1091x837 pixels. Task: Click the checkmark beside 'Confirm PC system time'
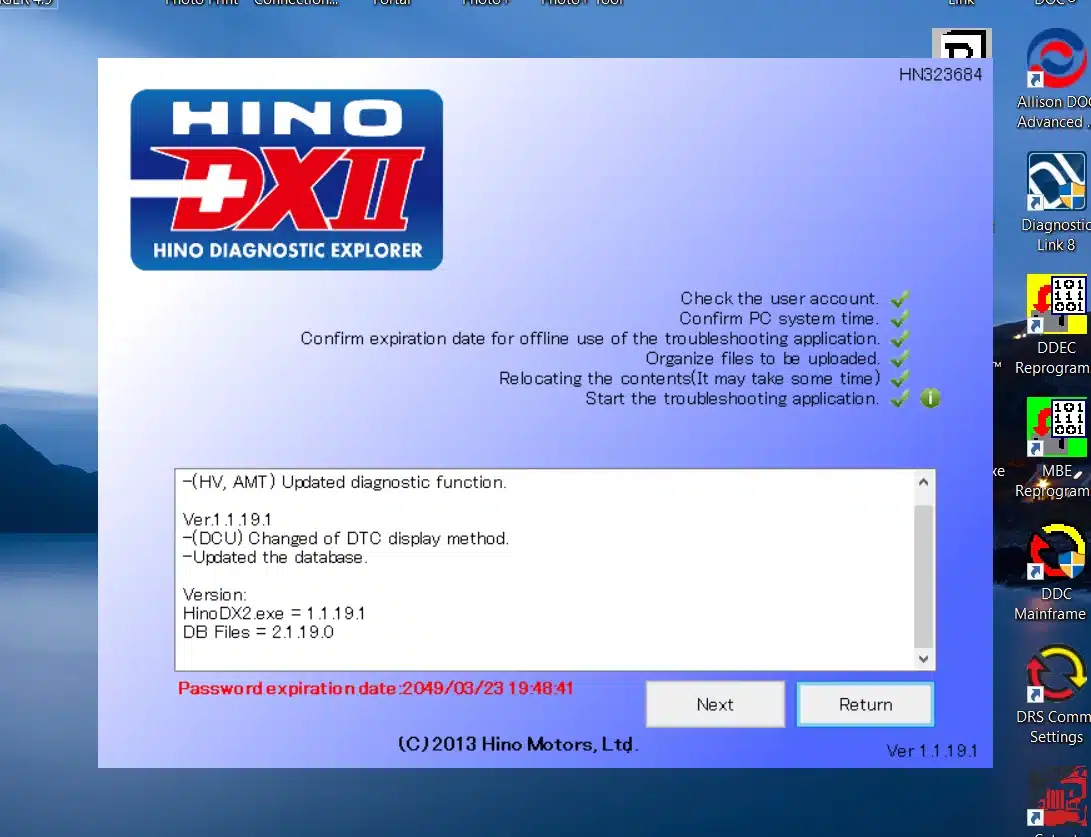900,318
